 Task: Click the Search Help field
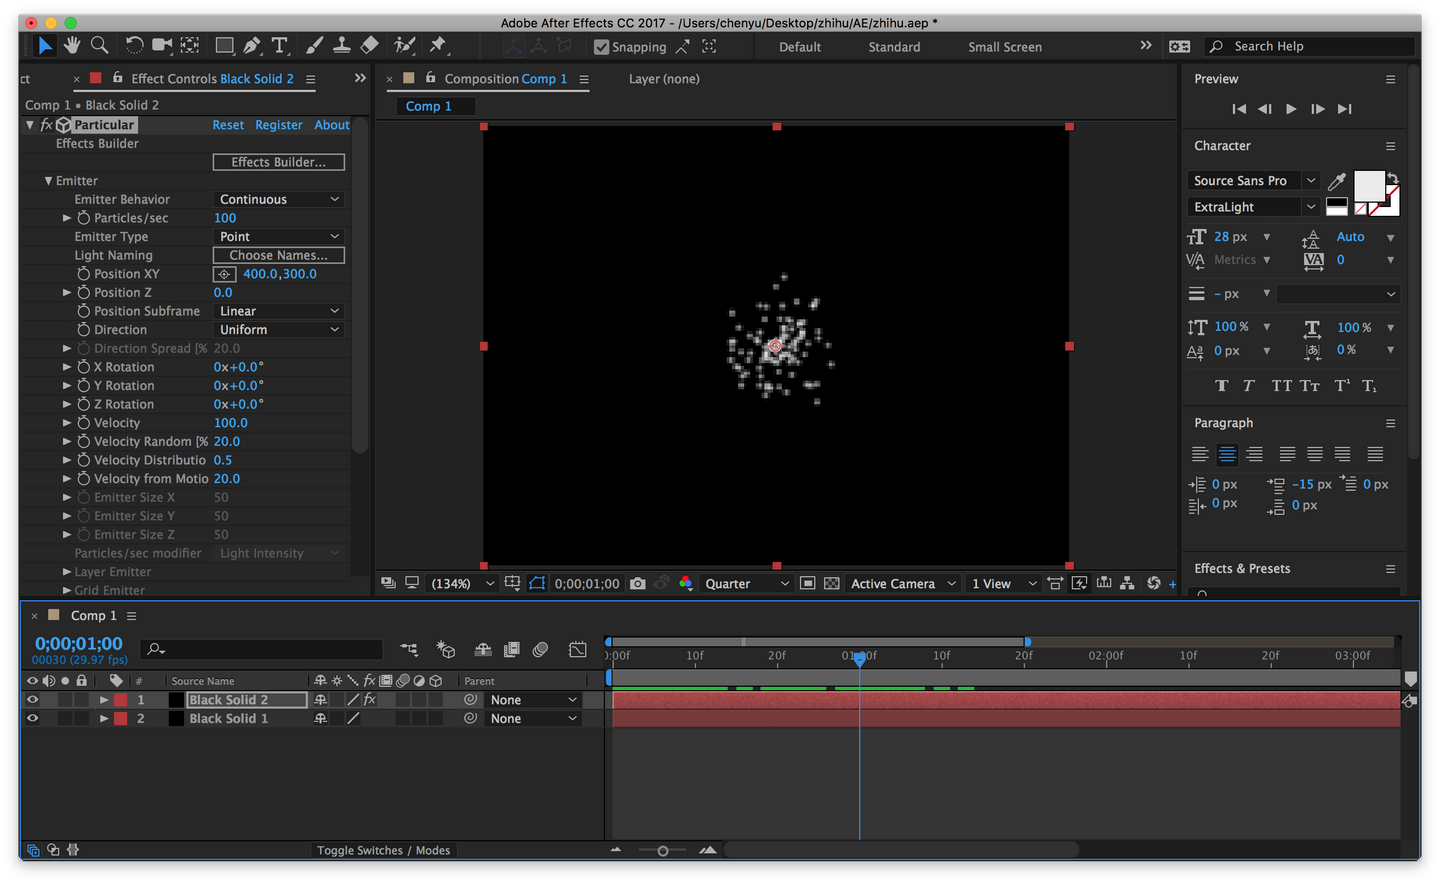(1310, 46)
